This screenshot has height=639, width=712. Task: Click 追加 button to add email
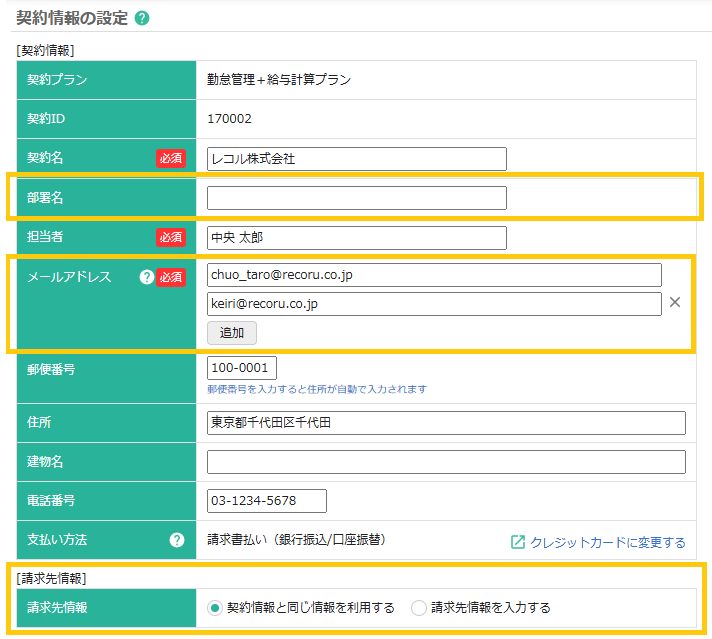232,333
